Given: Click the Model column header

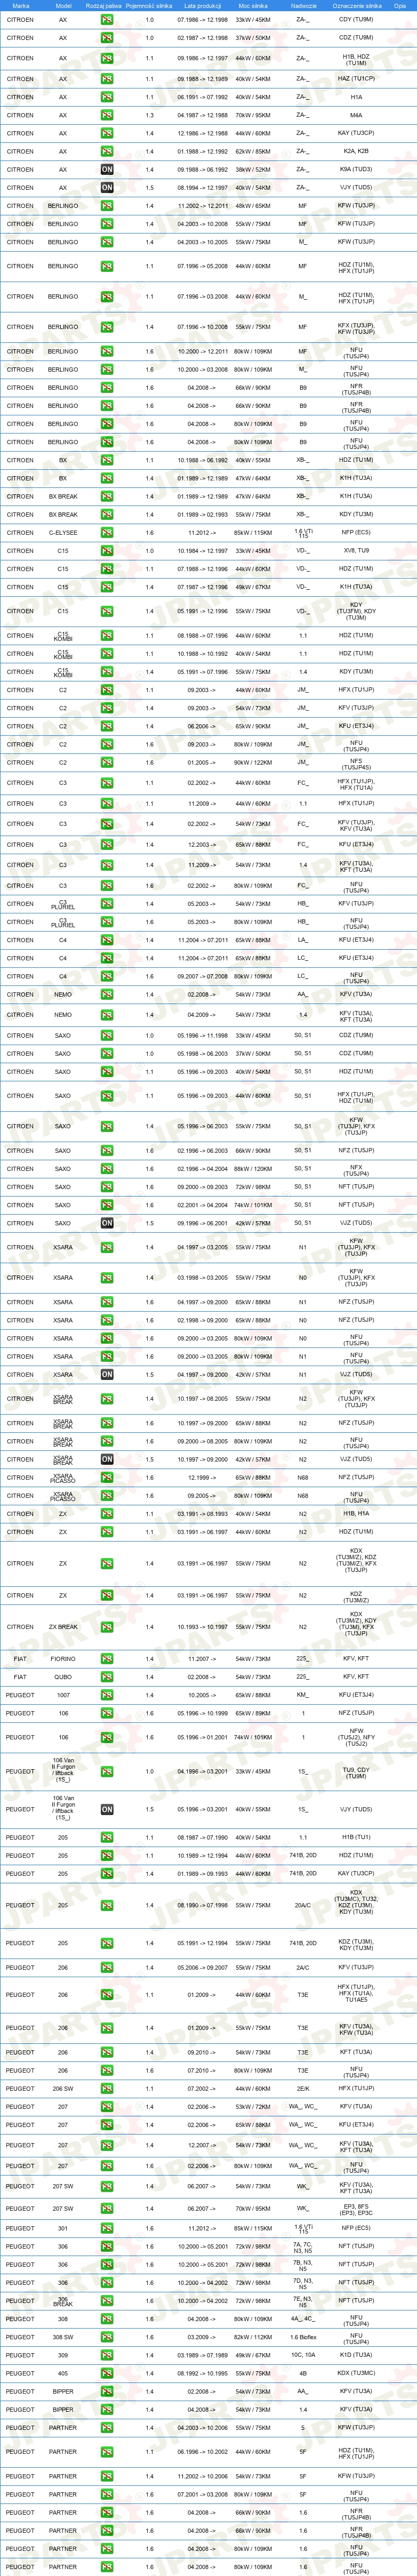Looking at the screenshot, I should [63, 5].
